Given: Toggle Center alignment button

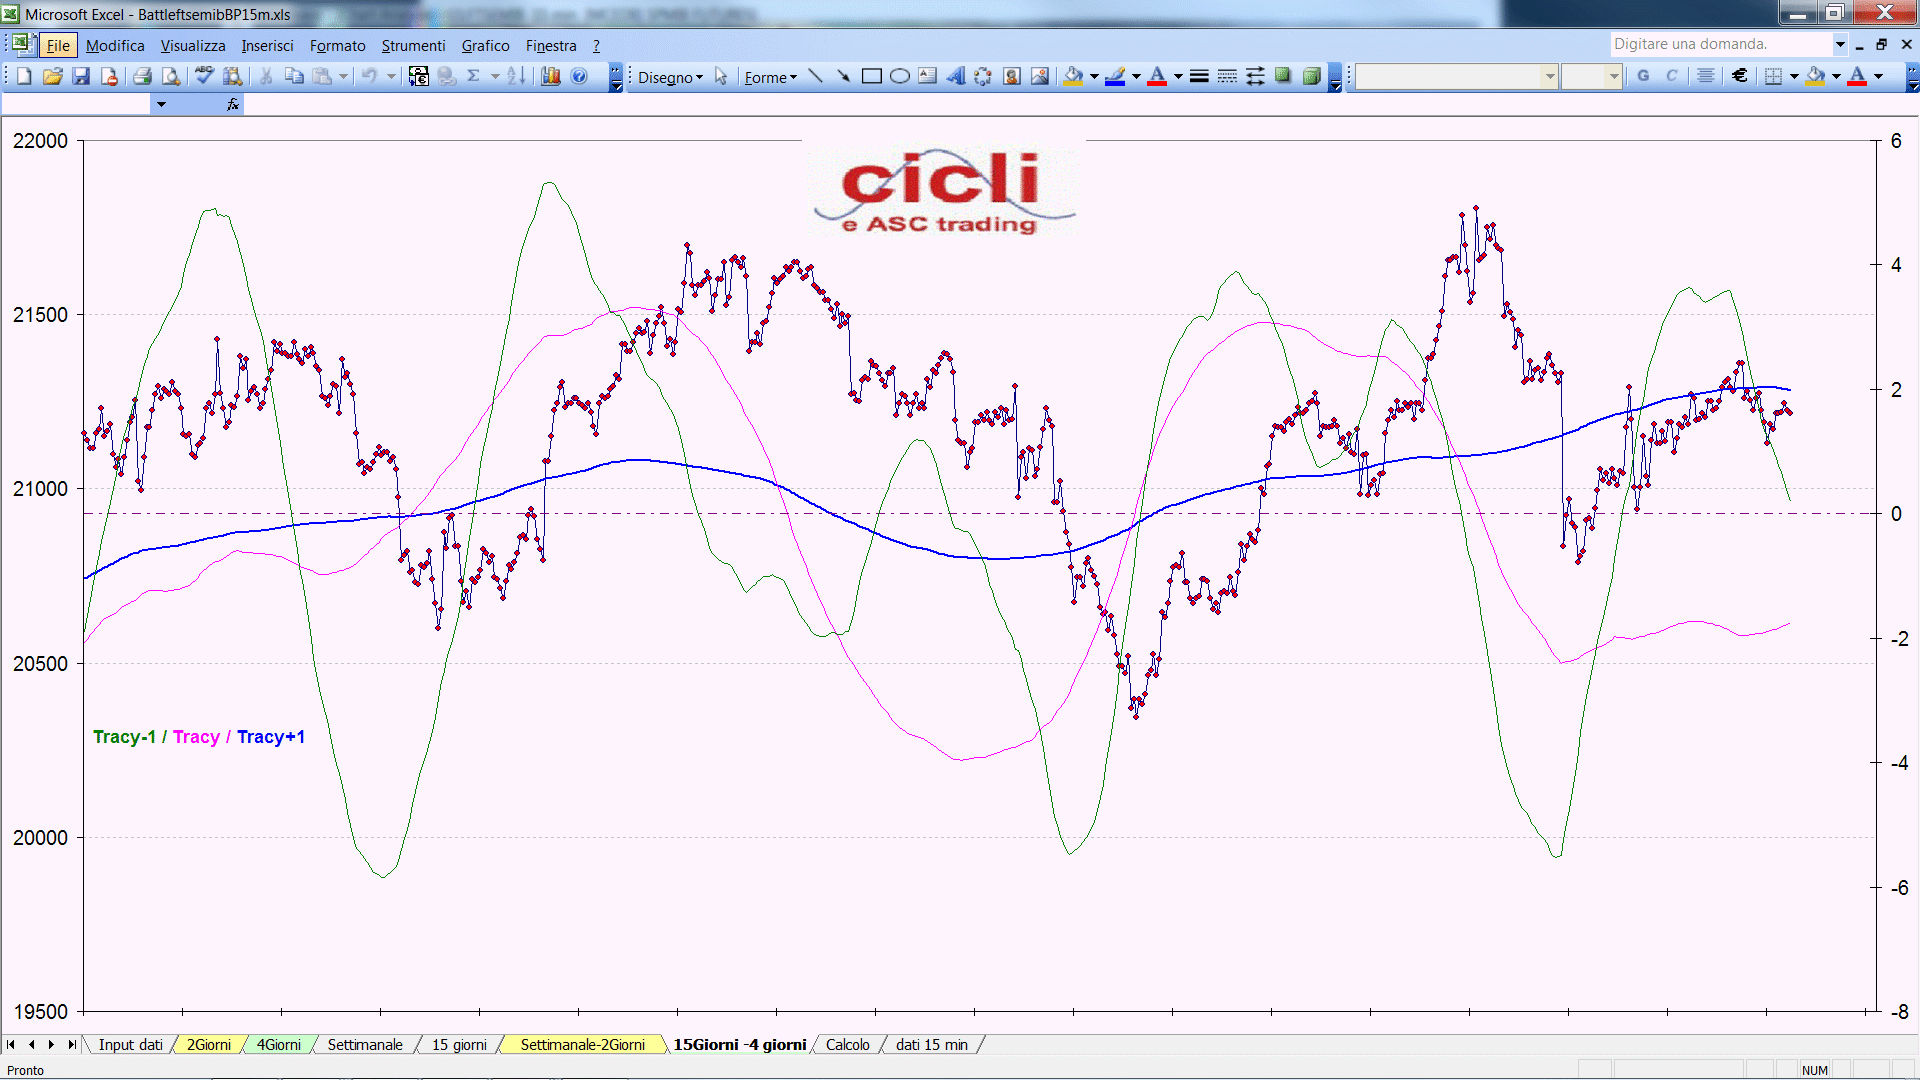Looking at the screenshot, I should [1706, 76].
